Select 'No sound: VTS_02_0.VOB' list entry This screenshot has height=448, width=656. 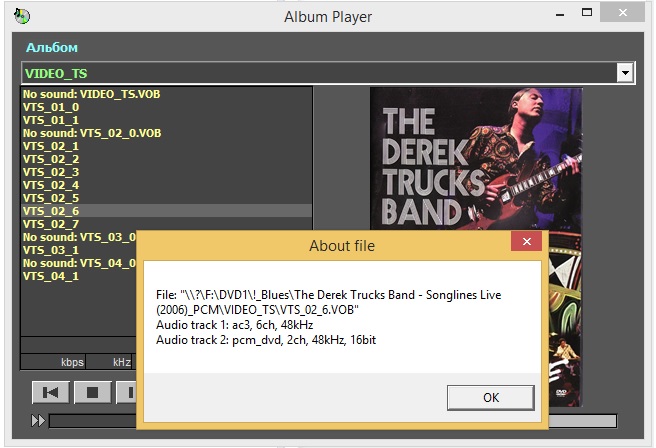point(167,133)
